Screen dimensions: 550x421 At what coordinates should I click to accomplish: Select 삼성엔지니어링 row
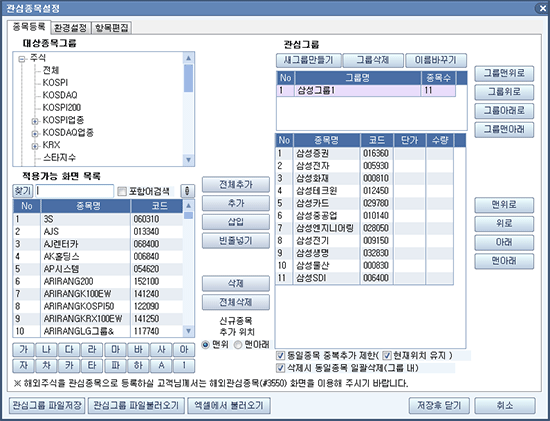click(x=364, y=228)
